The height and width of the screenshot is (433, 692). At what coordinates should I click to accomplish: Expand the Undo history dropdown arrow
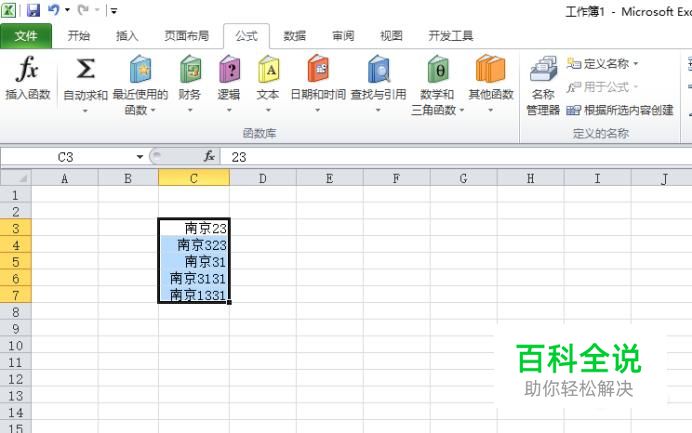coord(68,10)
